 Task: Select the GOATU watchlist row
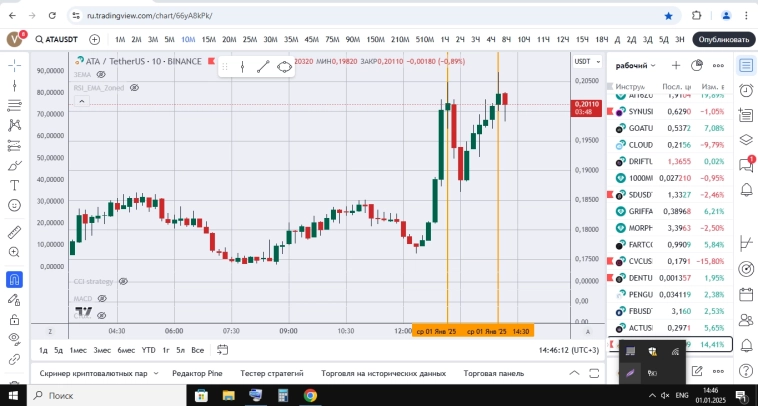point(670,128)
